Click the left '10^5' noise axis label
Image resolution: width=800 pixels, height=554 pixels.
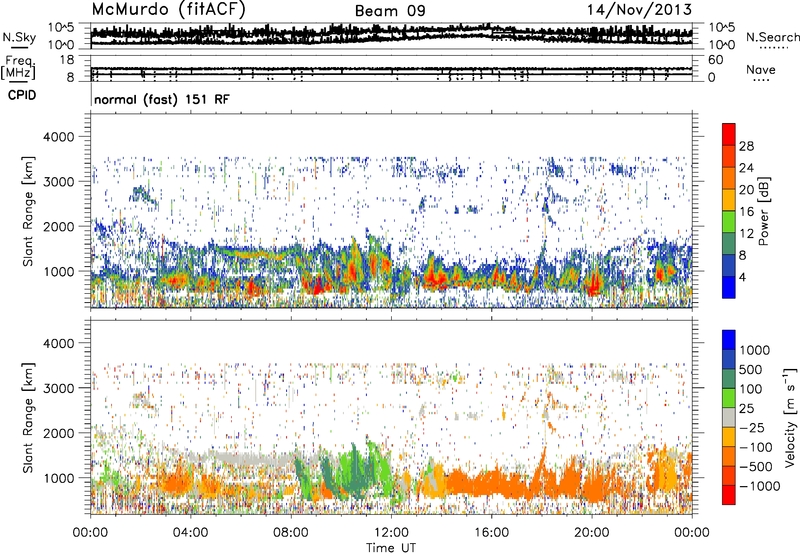(61, 27)
